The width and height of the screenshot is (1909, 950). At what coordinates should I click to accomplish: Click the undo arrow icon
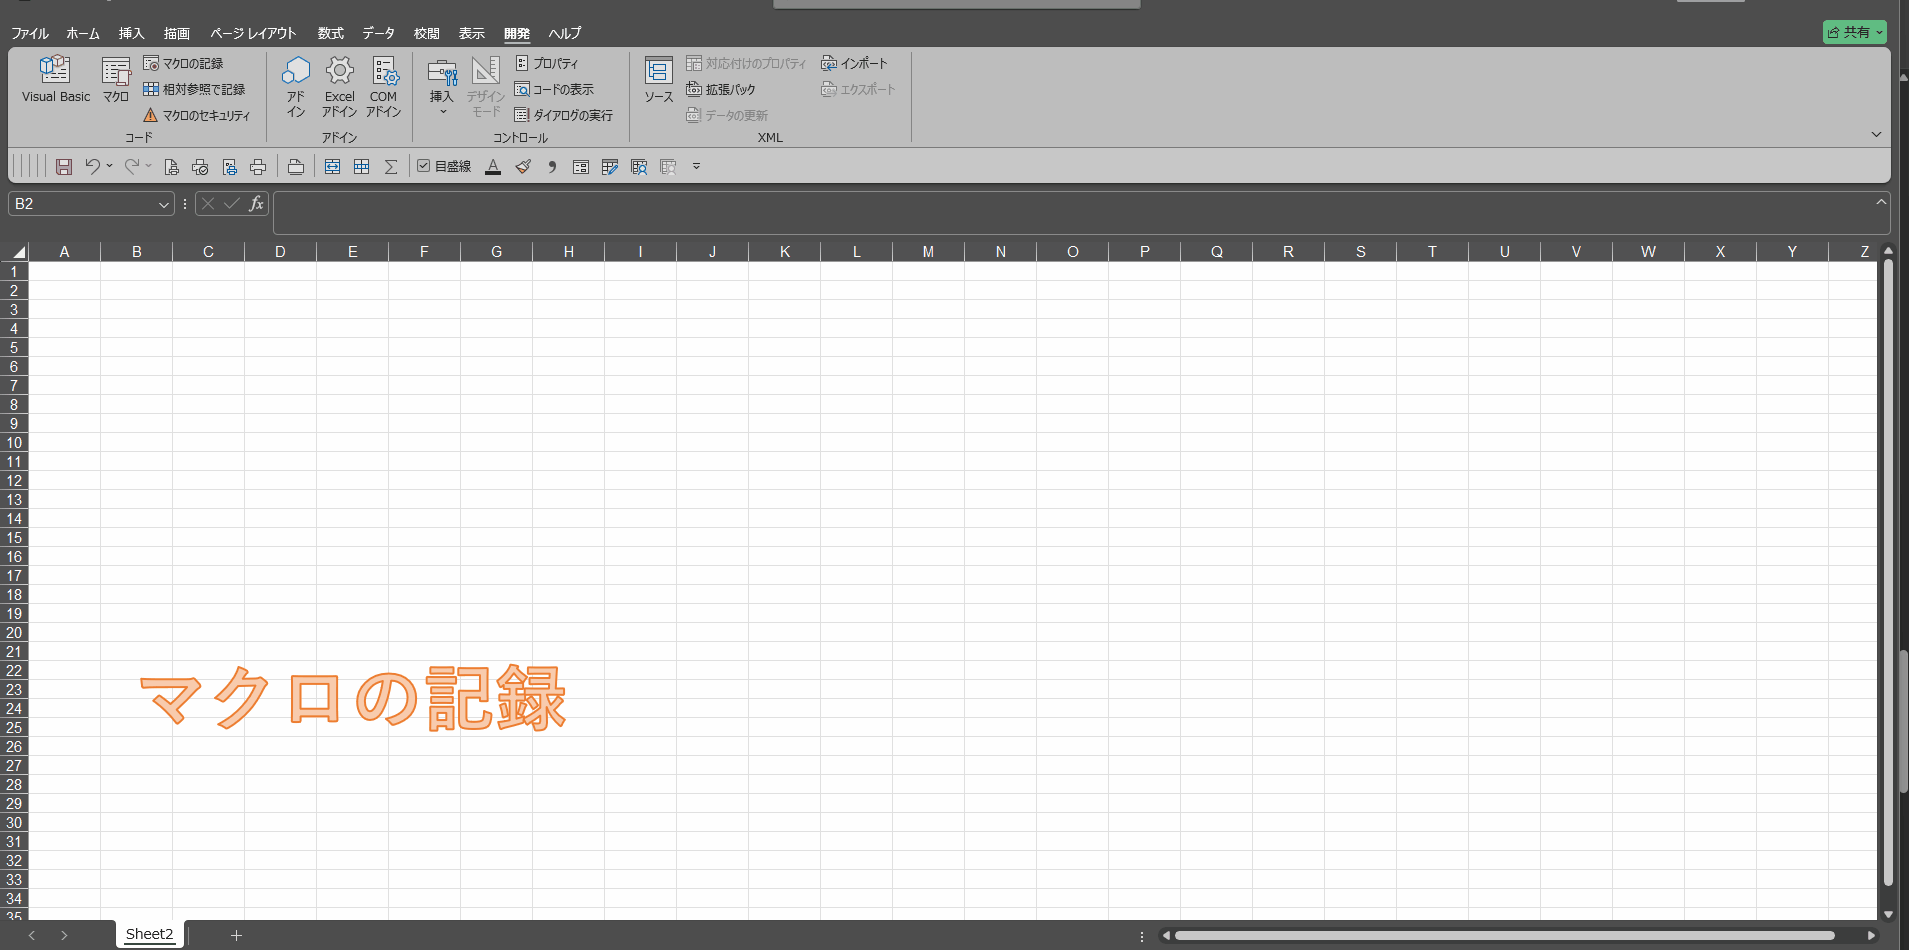[92, 167]
